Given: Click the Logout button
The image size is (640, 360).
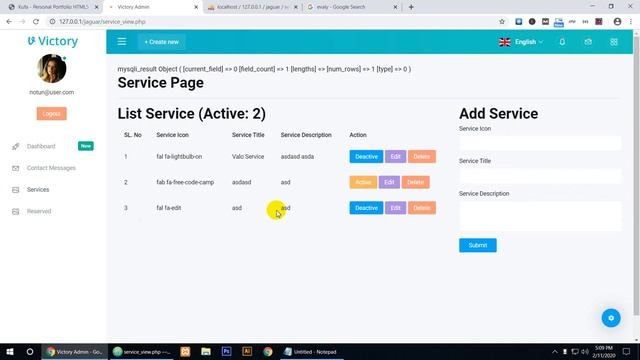Looking at the screenshot, I should [x=51, y=113].
